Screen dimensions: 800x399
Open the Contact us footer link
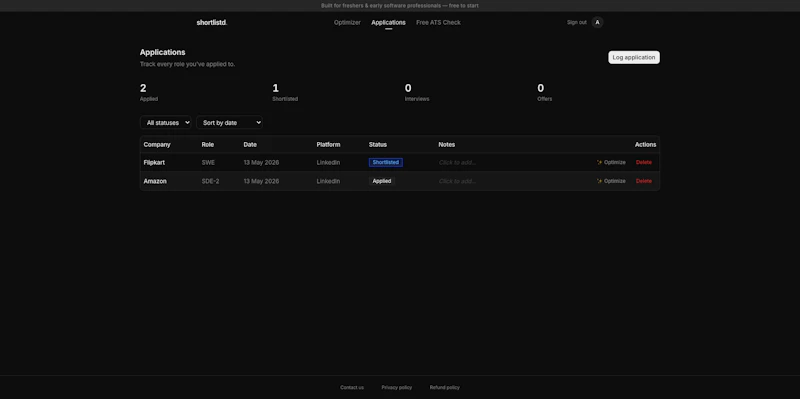[352, 387]
